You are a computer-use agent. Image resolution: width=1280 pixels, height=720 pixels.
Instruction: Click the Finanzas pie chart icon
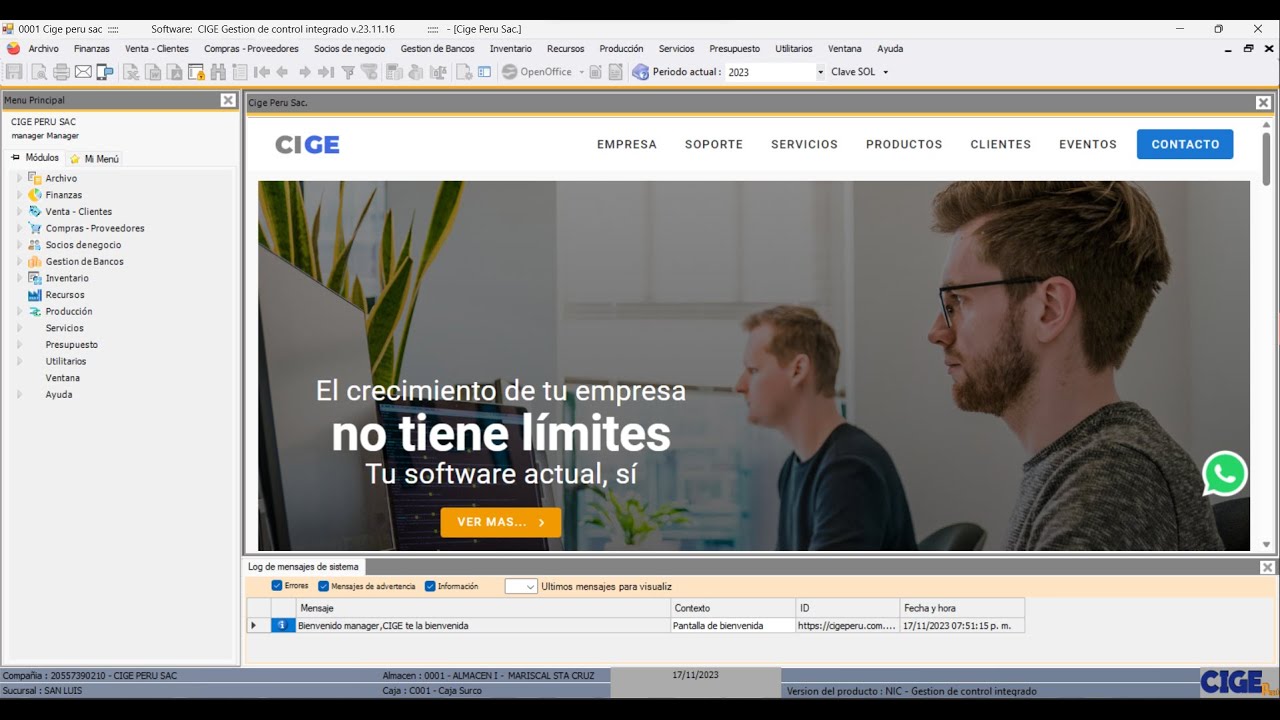pyautogui.click(x=35, y=195)
